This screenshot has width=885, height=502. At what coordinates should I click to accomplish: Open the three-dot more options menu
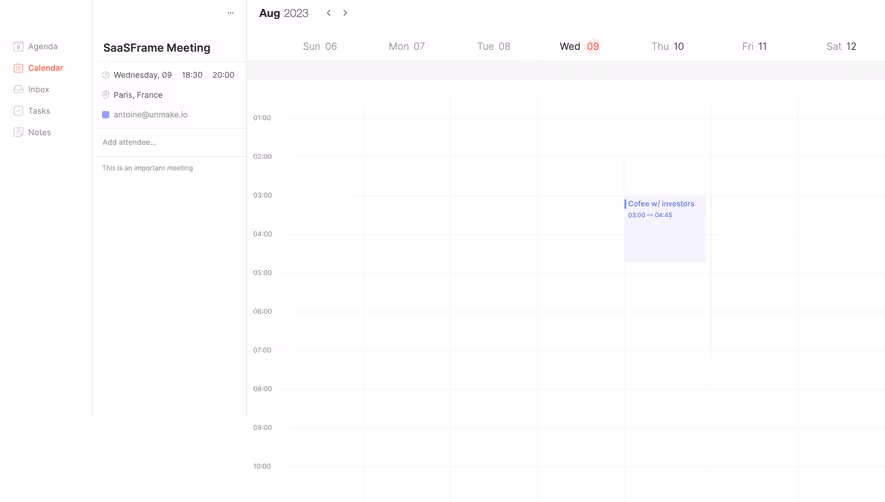(230, 13)
